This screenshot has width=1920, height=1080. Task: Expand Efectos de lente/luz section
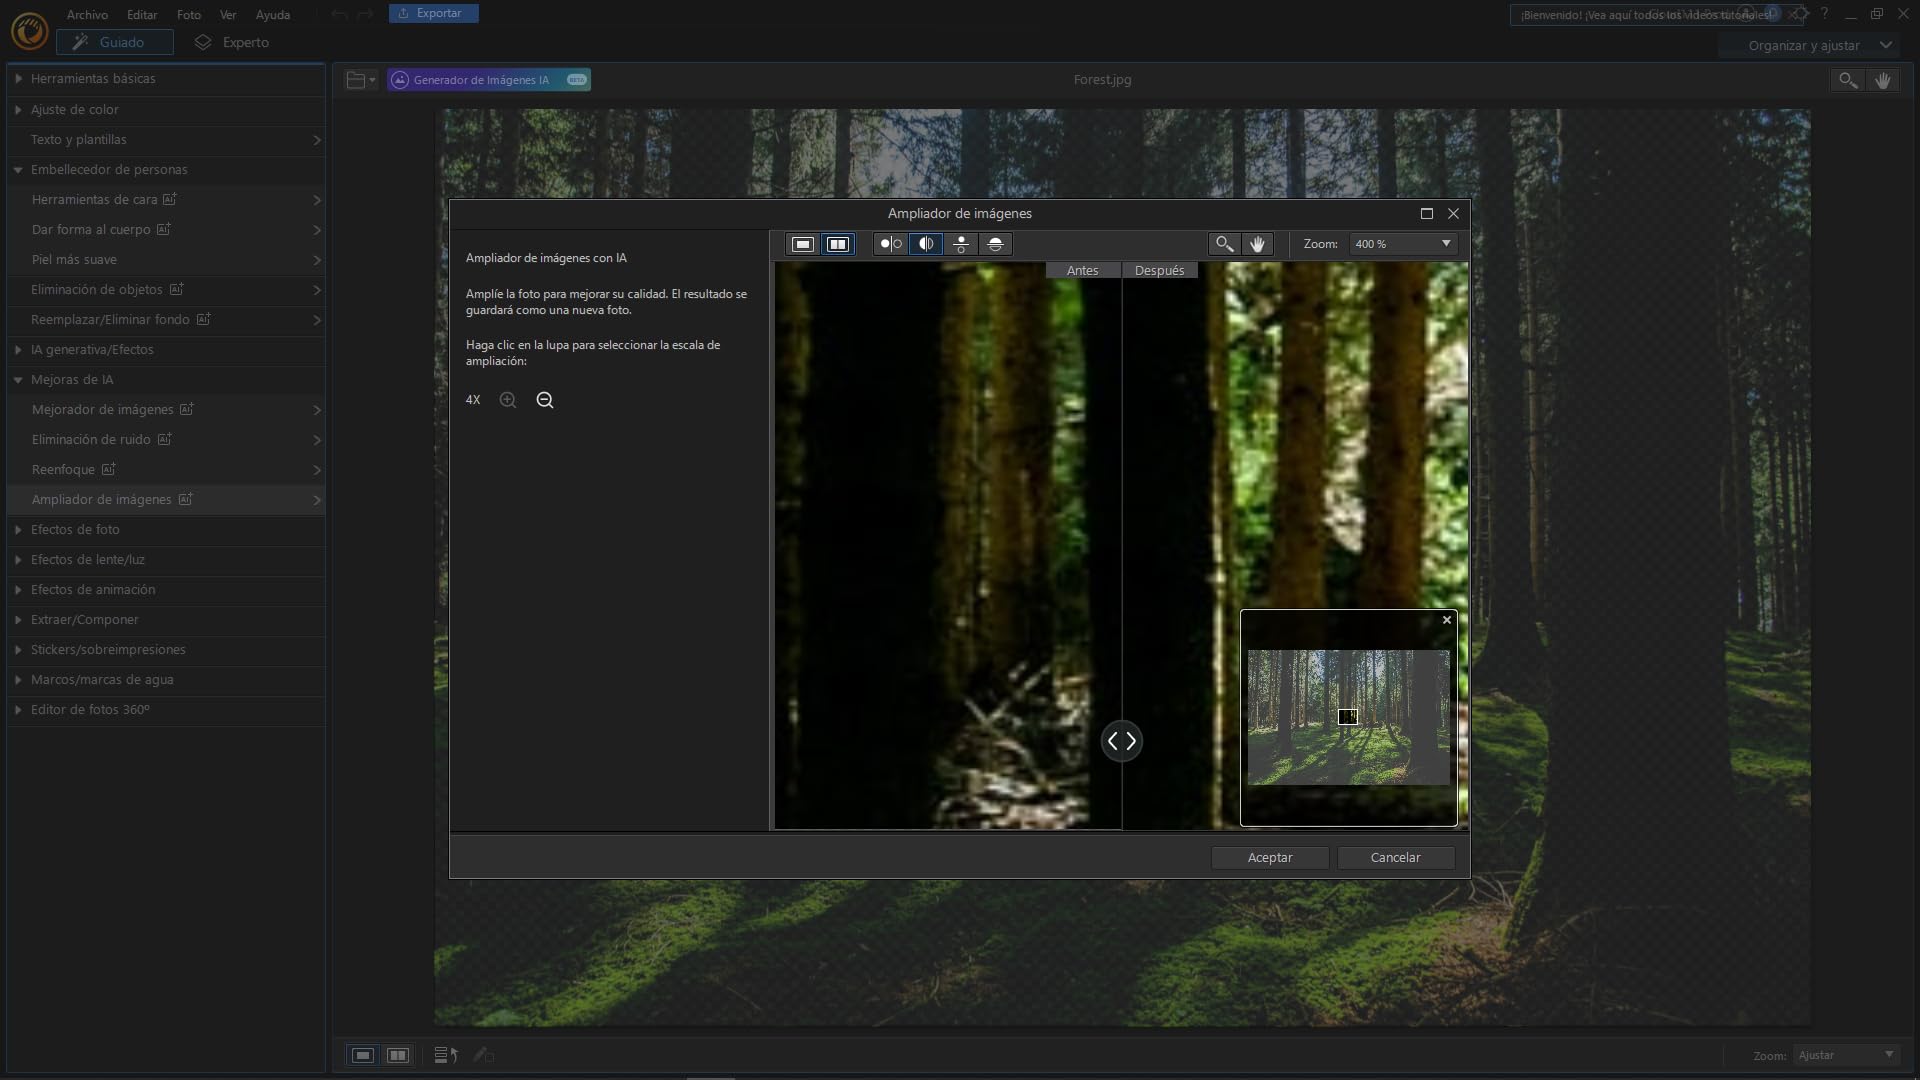point(166,559)
